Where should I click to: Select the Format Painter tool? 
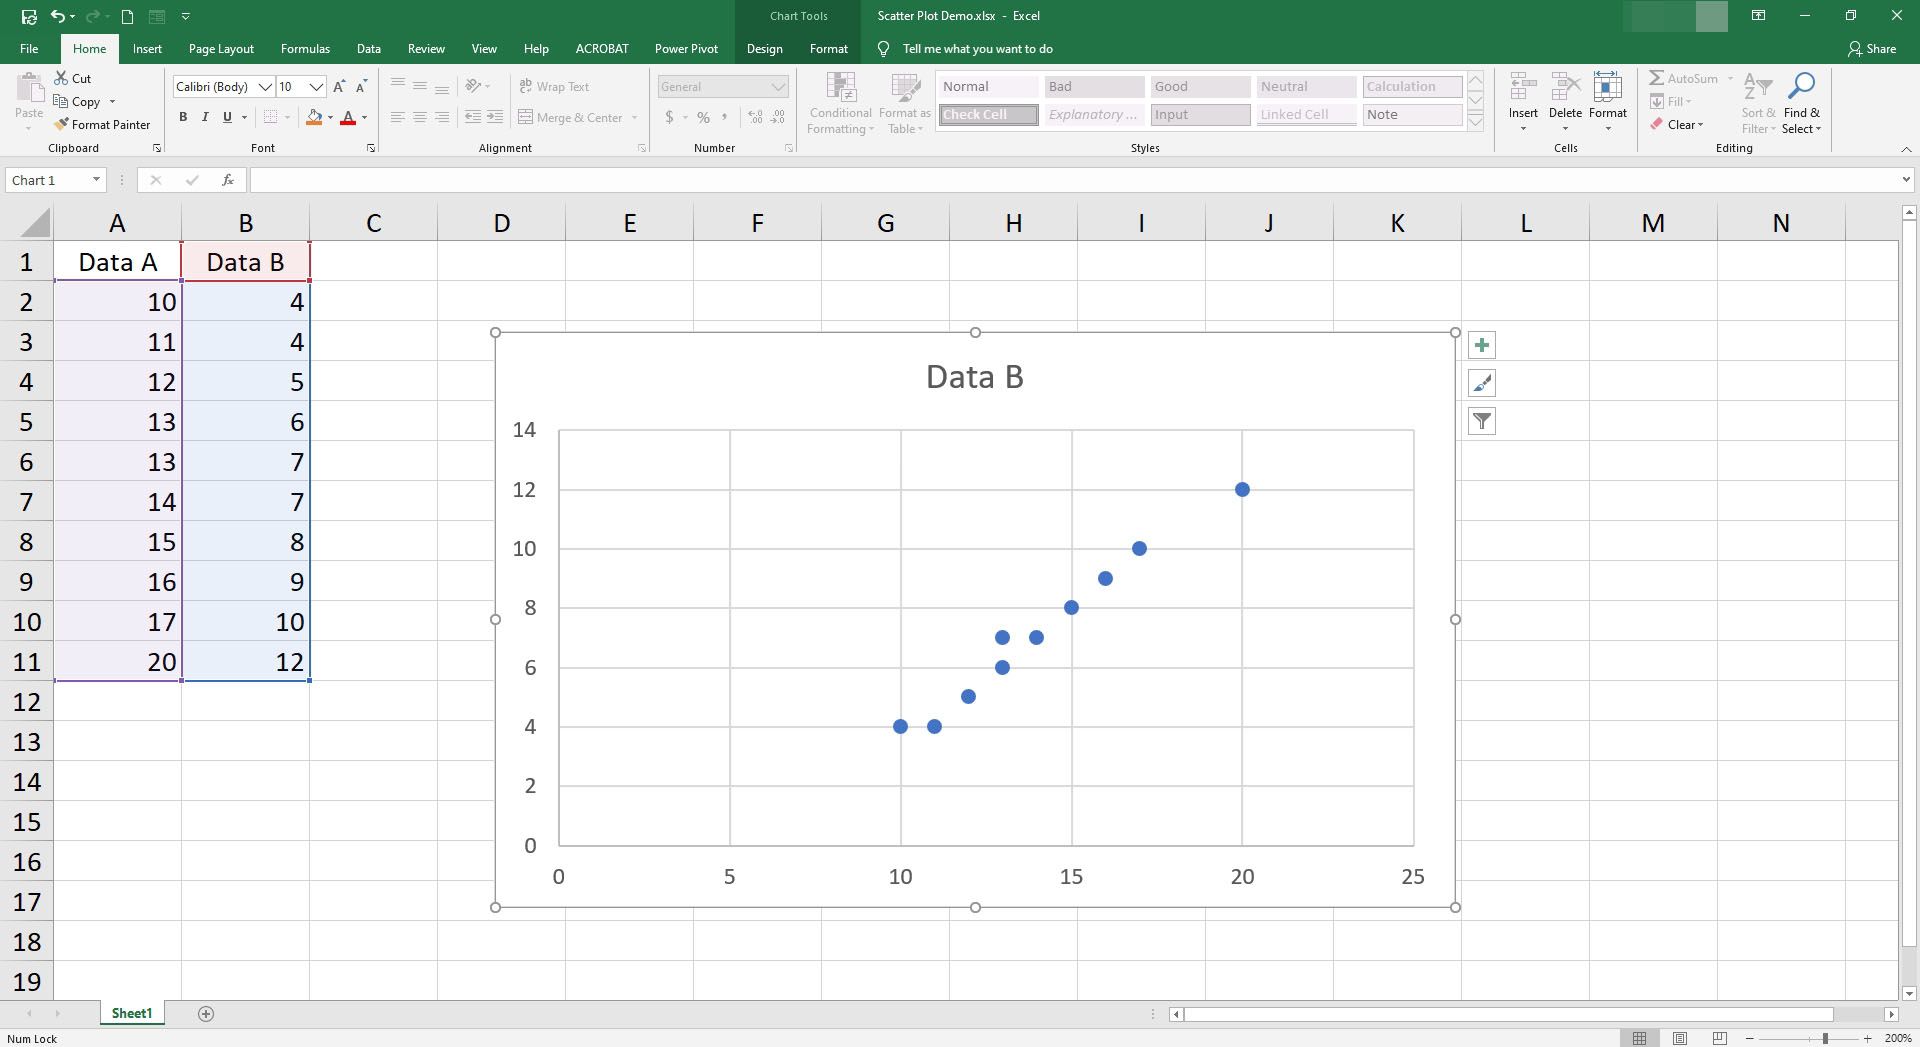(x=103, y=124)
